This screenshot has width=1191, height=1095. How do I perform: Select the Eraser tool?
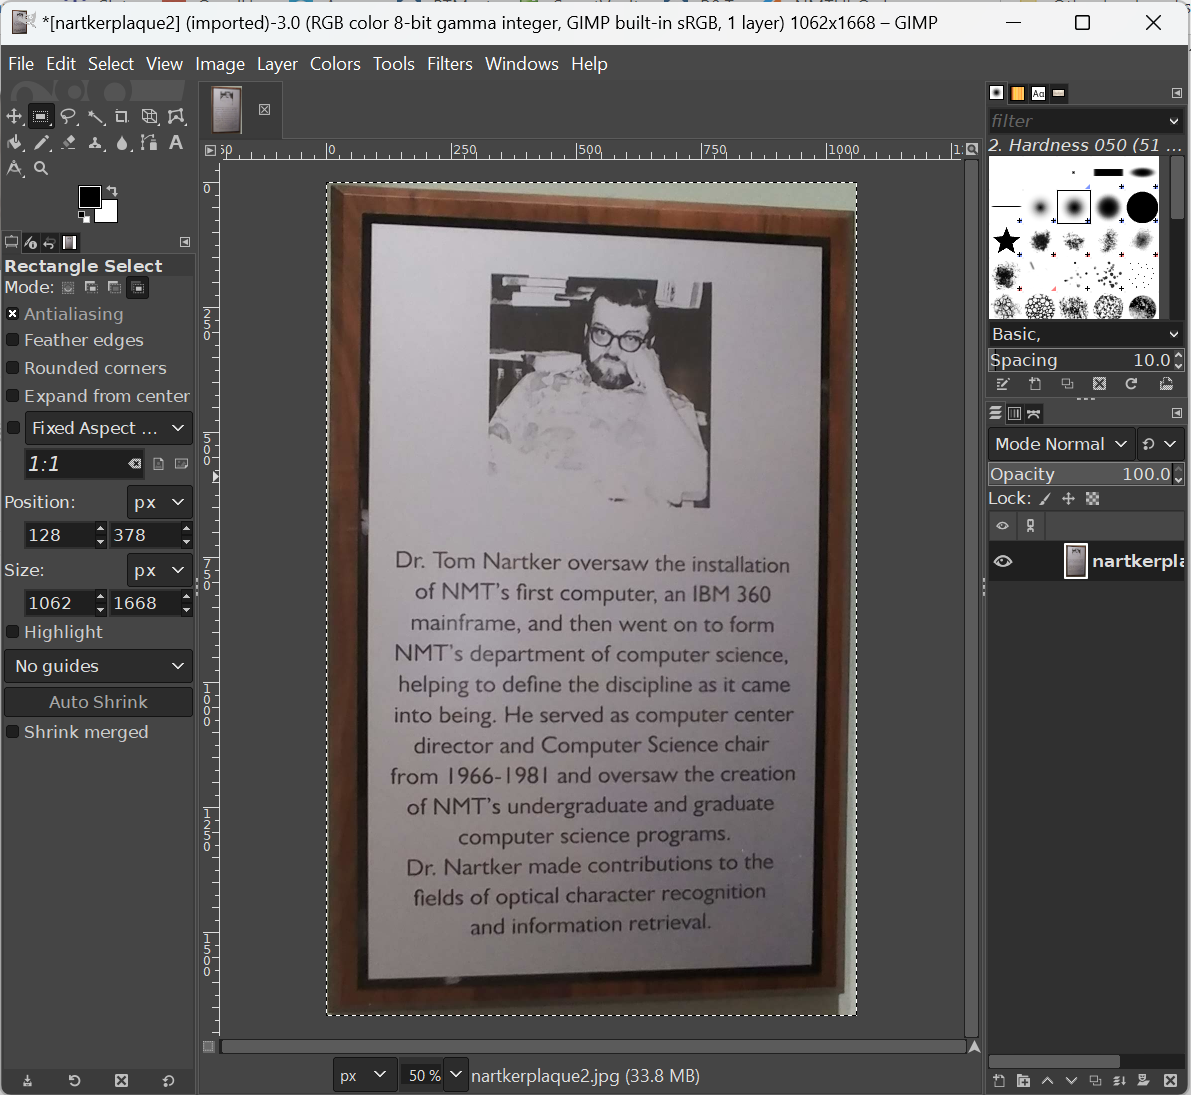tap(68, 143)
